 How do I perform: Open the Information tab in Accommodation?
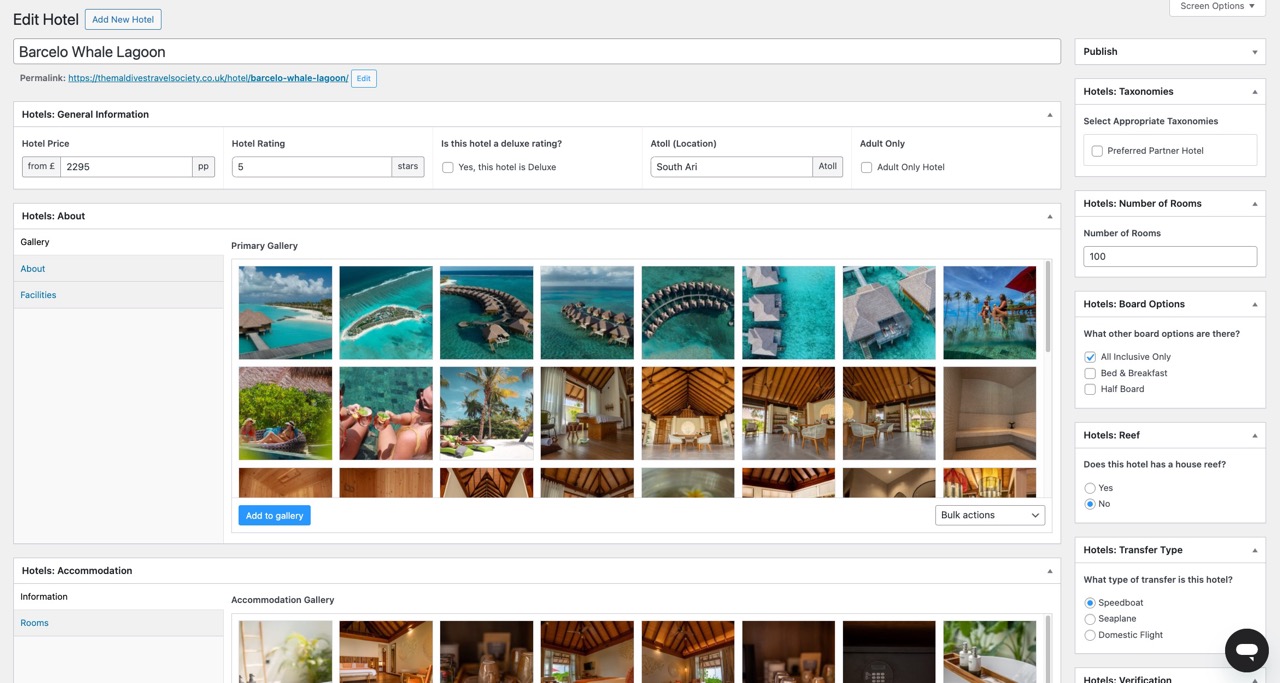(118, 597)
